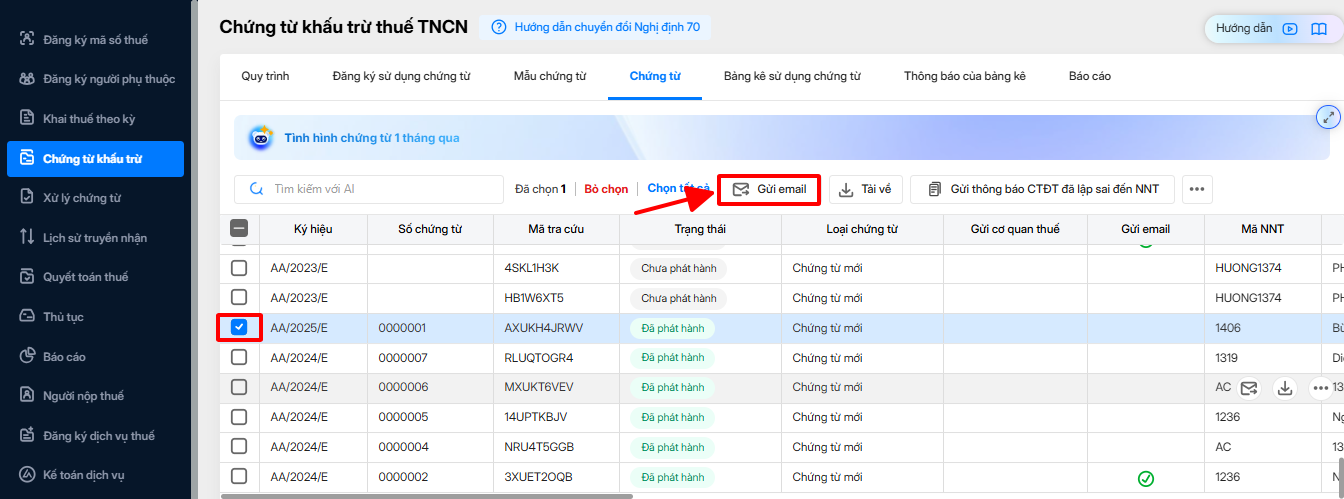Click the row email envelope icon
The image size is (1344, 499).
coord(1249,388)
